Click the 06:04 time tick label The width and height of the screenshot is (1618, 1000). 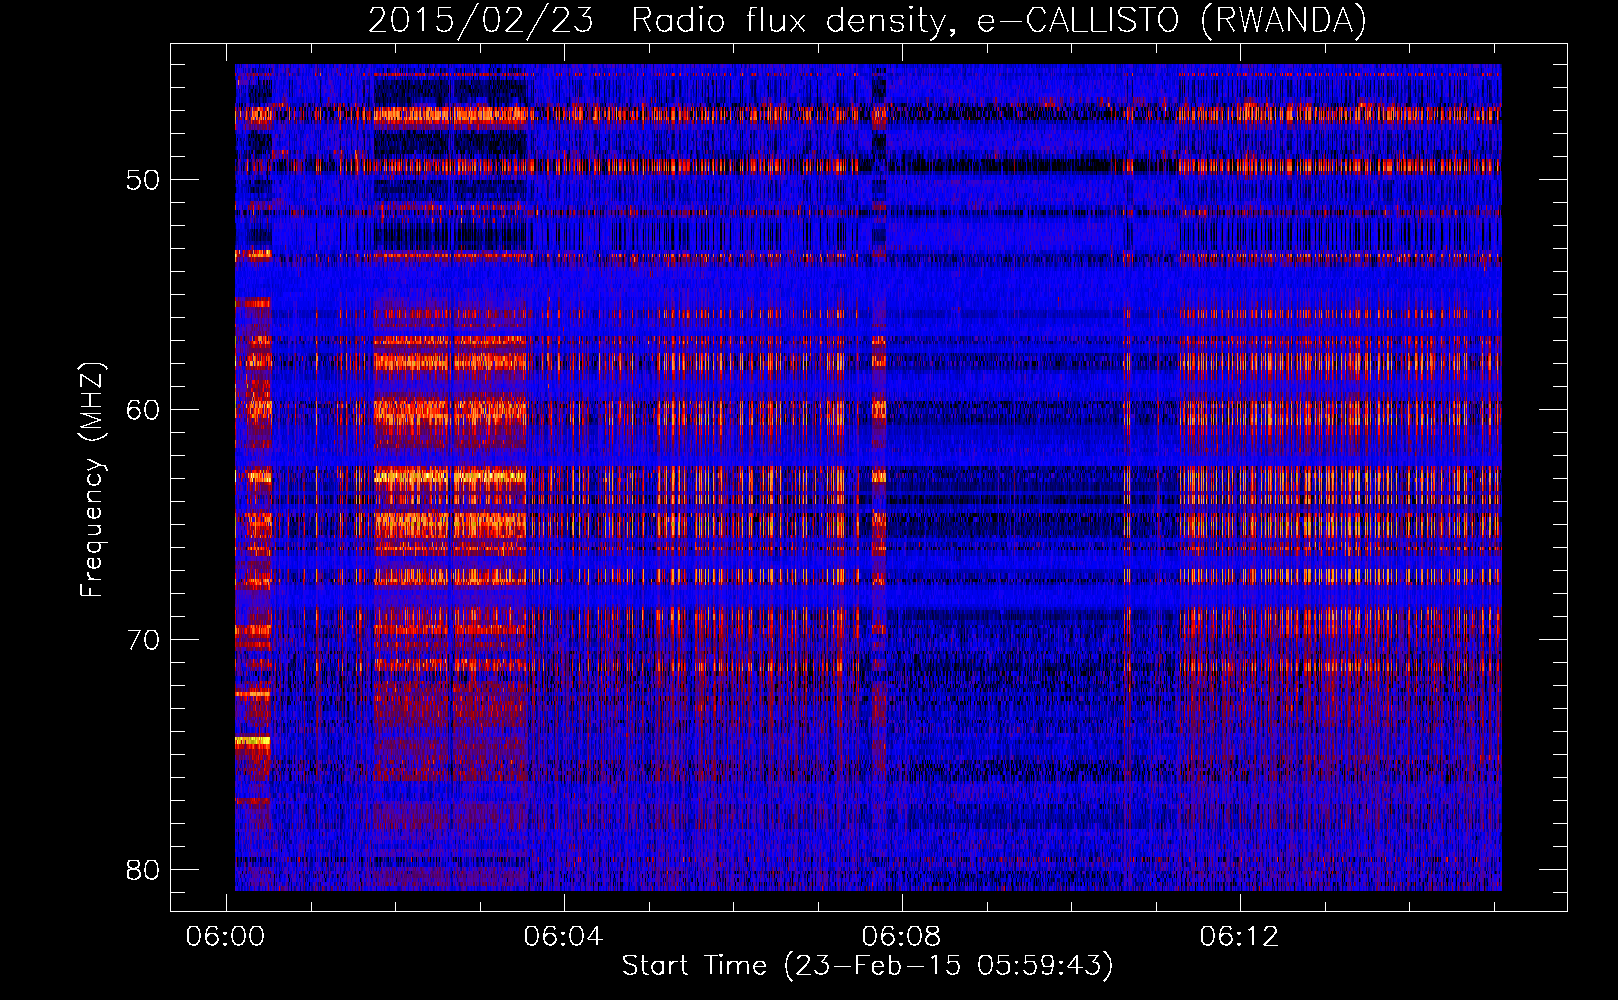564,936
